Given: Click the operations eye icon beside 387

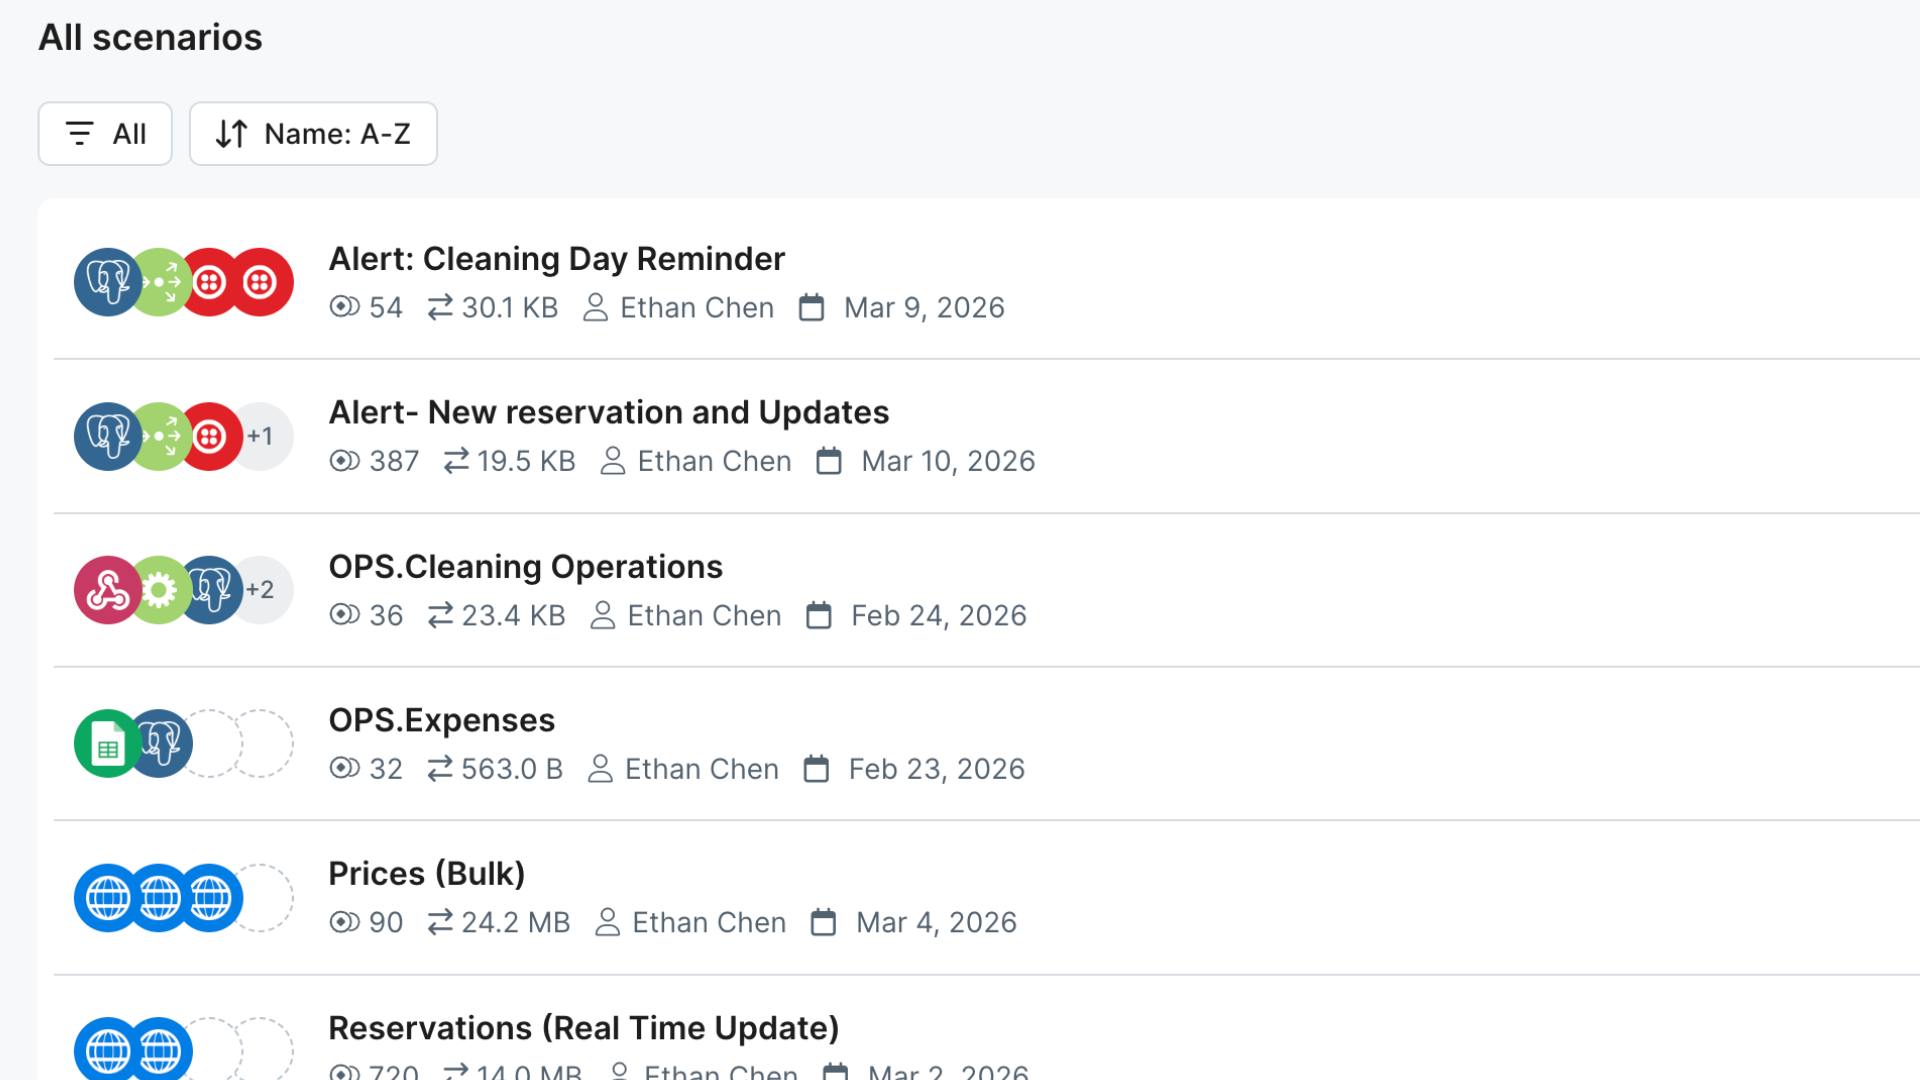Looking at the screenshot, I should click(x=344, y=461).
